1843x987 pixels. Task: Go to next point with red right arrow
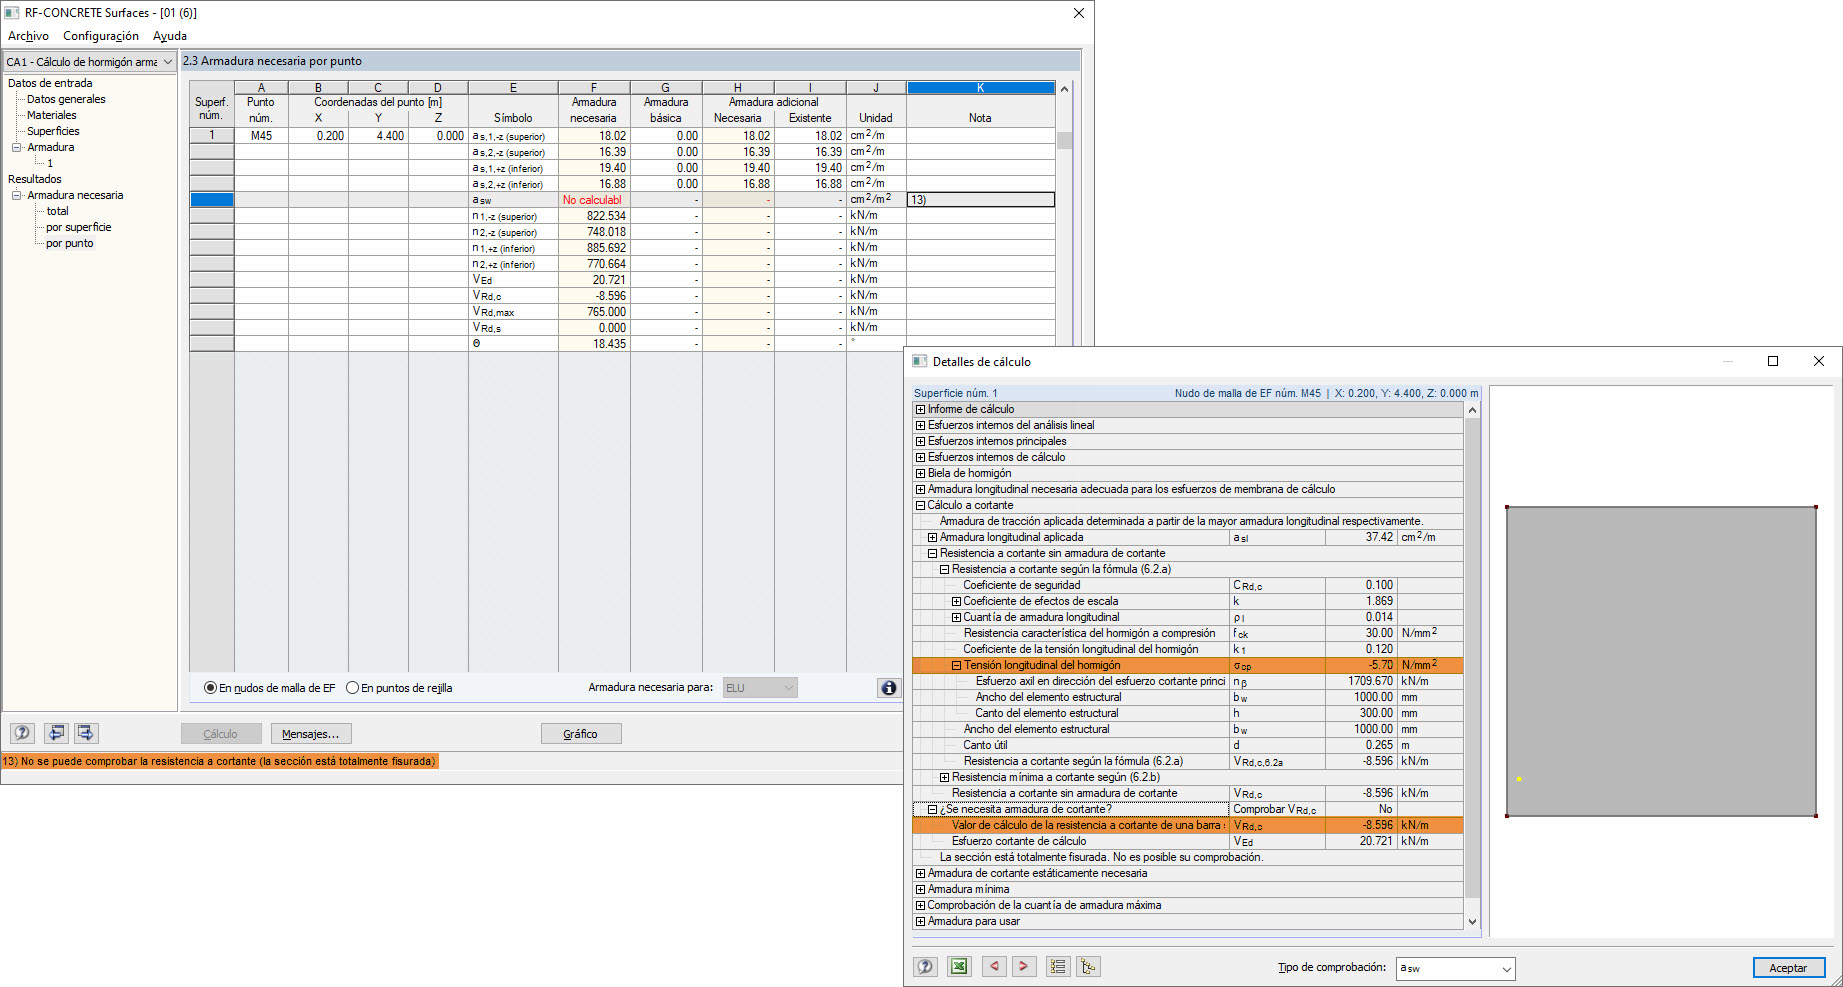(1023, 967)
